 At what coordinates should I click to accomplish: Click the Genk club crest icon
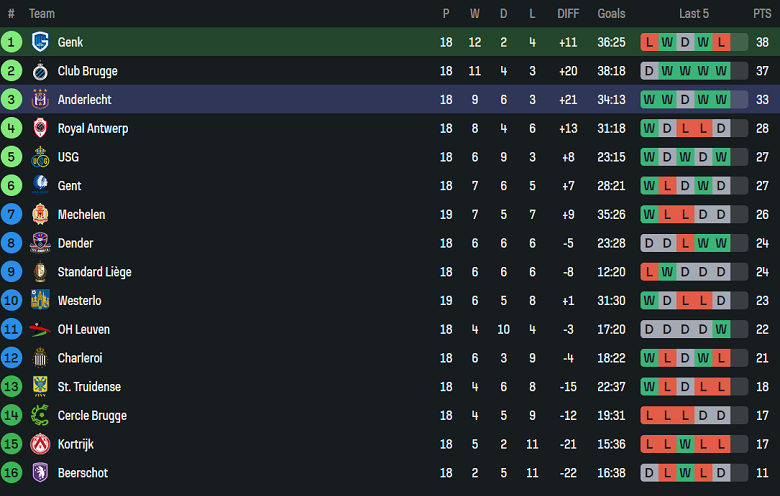[40, 42]
